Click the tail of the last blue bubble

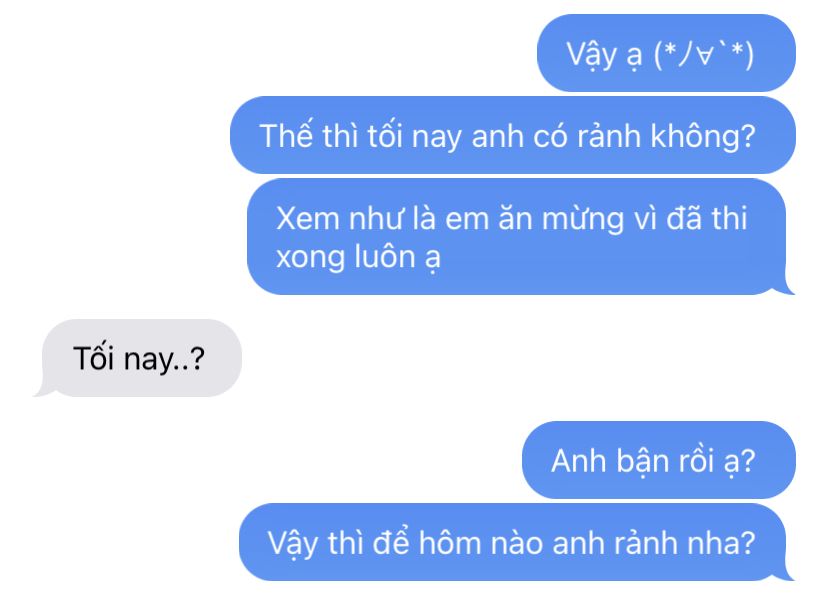[788, 574]
